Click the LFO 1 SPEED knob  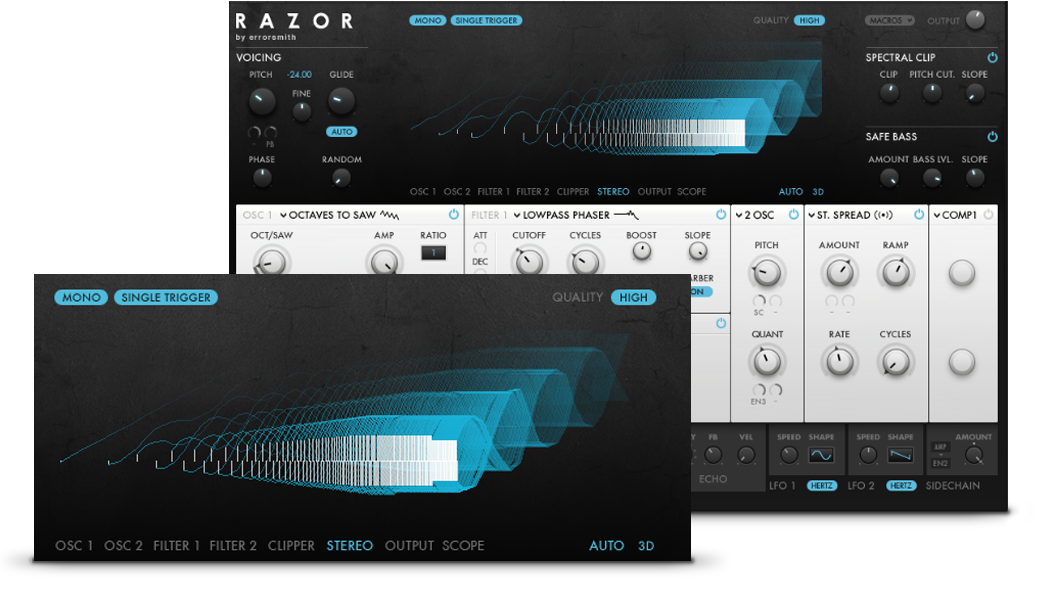pyautogui.click(x=788, y=455)
